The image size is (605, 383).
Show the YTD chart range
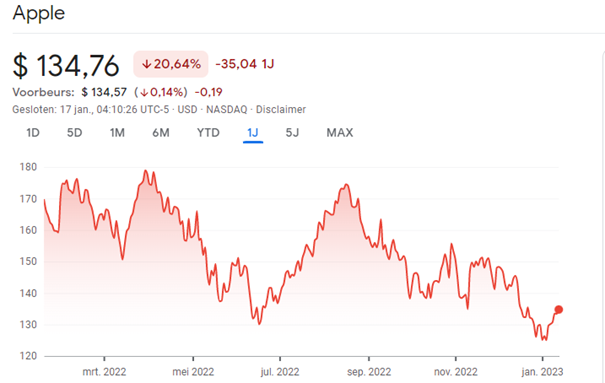pyautogui.click(x=208, y=133)
